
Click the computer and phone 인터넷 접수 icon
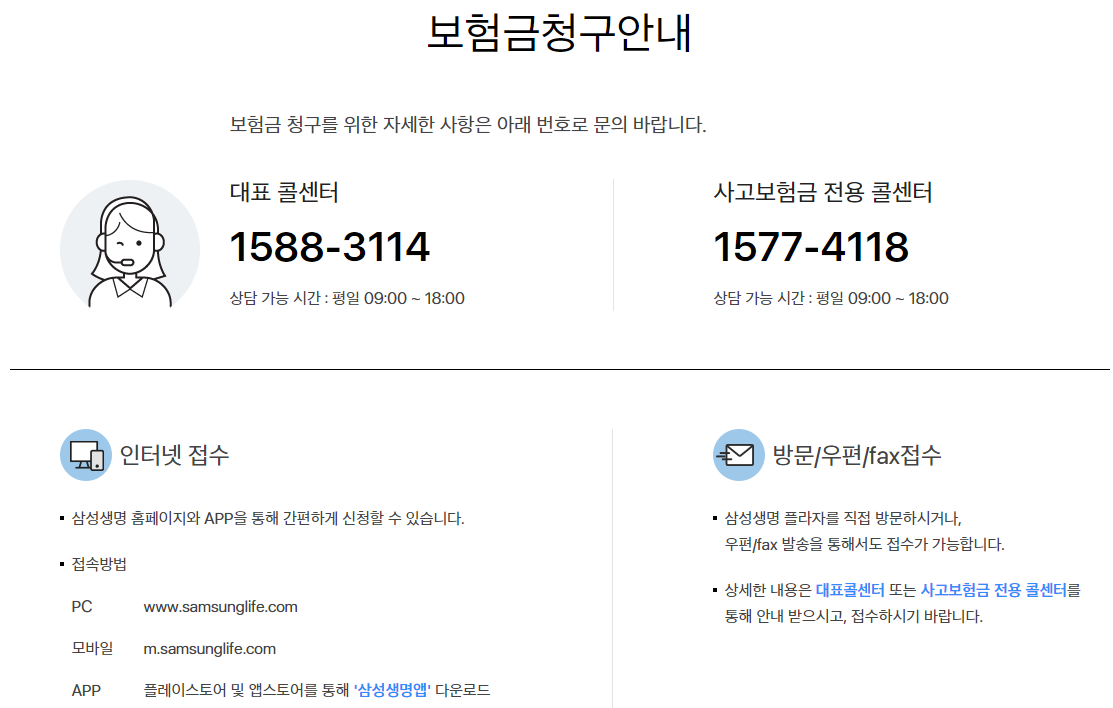(86, 454)
